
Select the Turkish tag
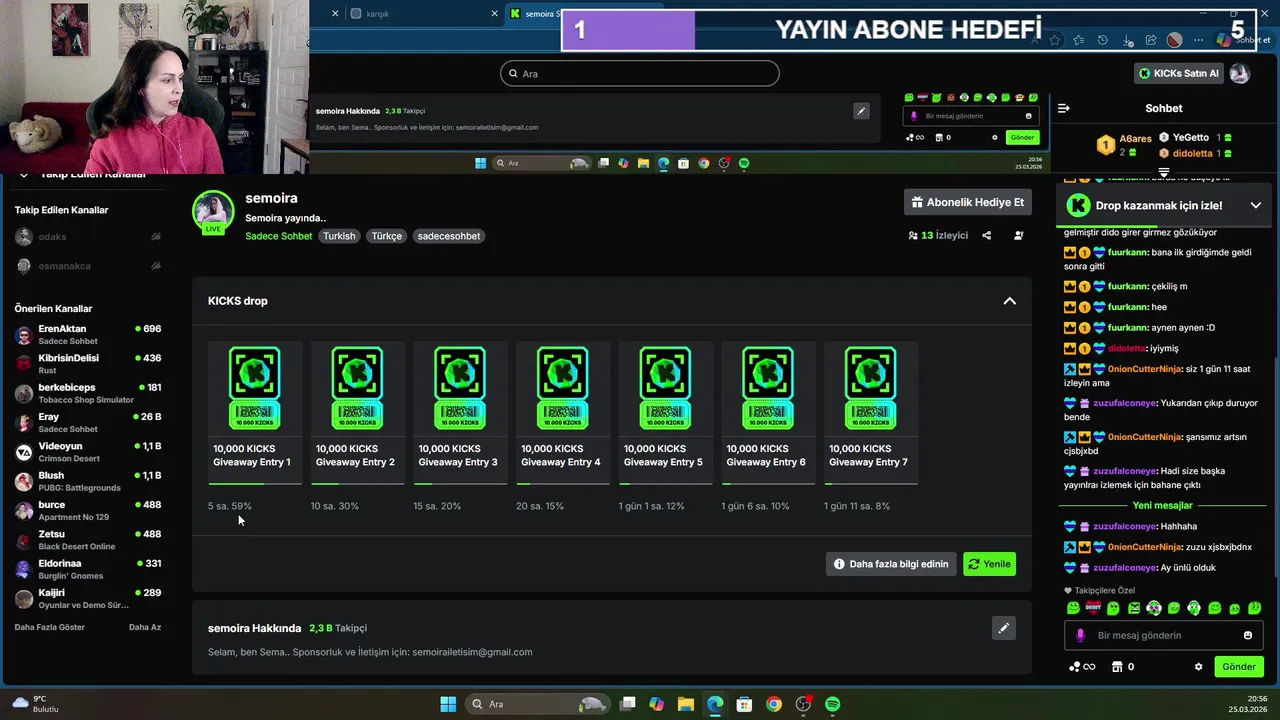339,236
